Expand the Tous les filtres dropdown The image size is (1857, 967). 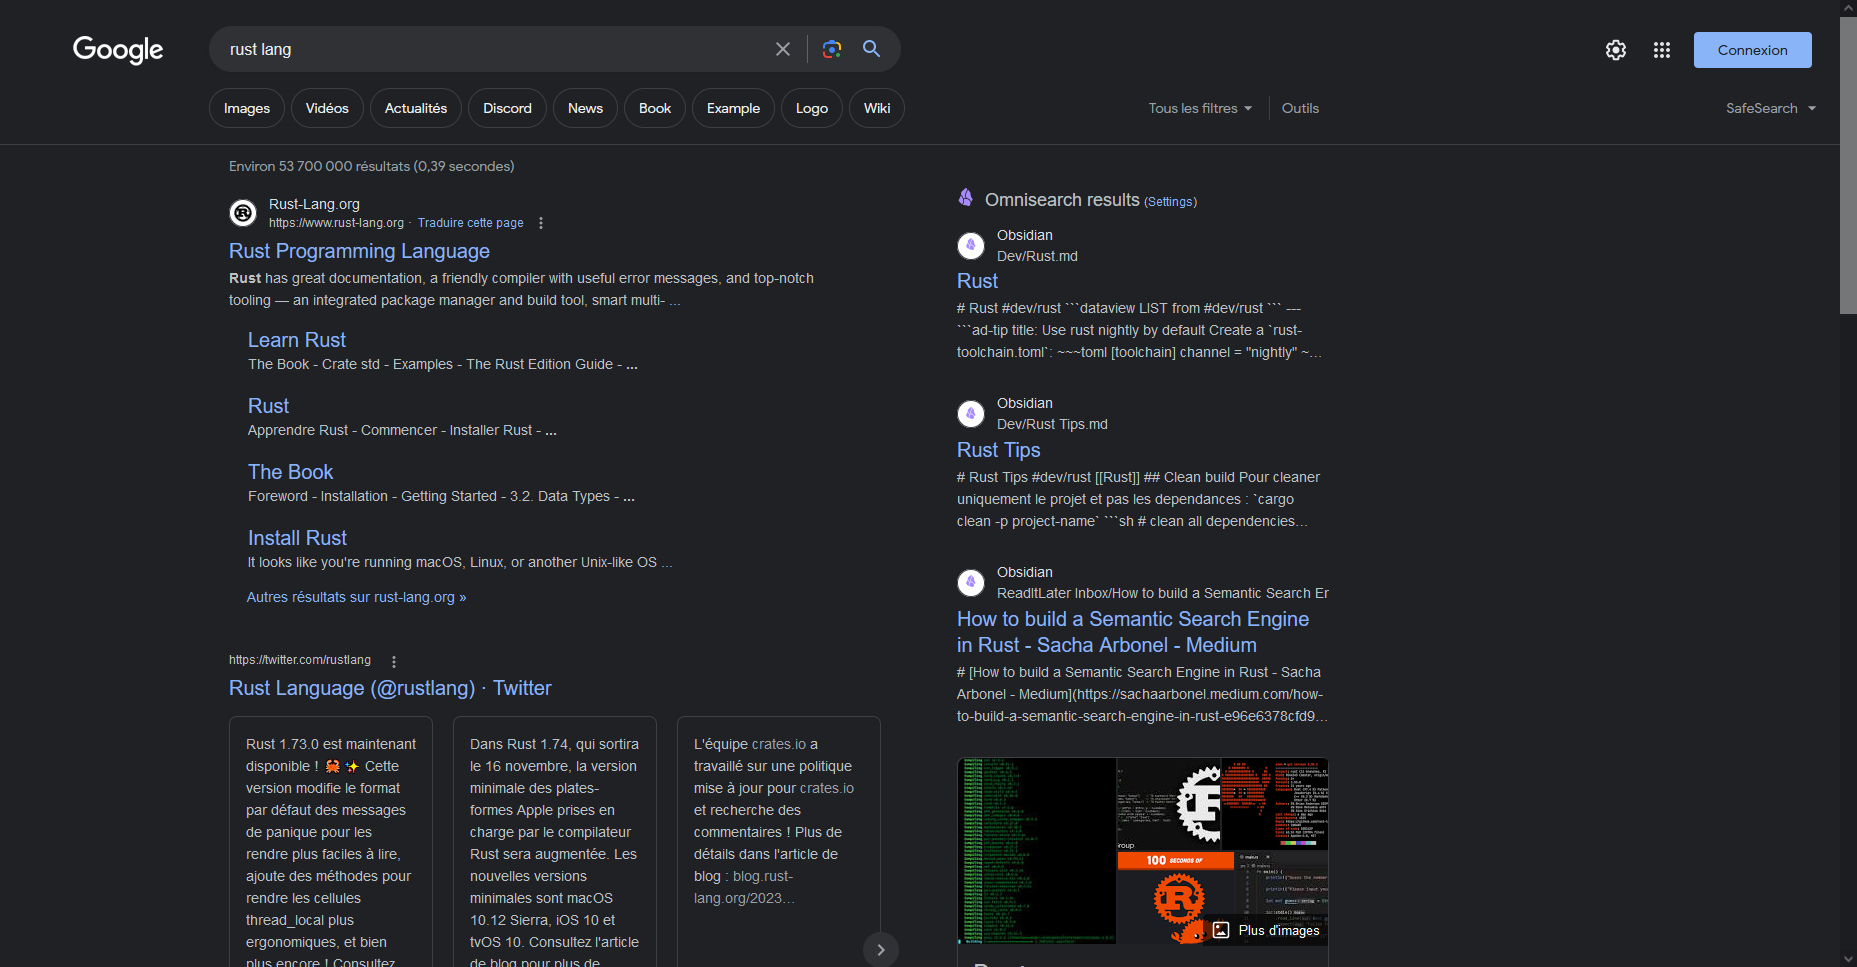coord(1200,108)
